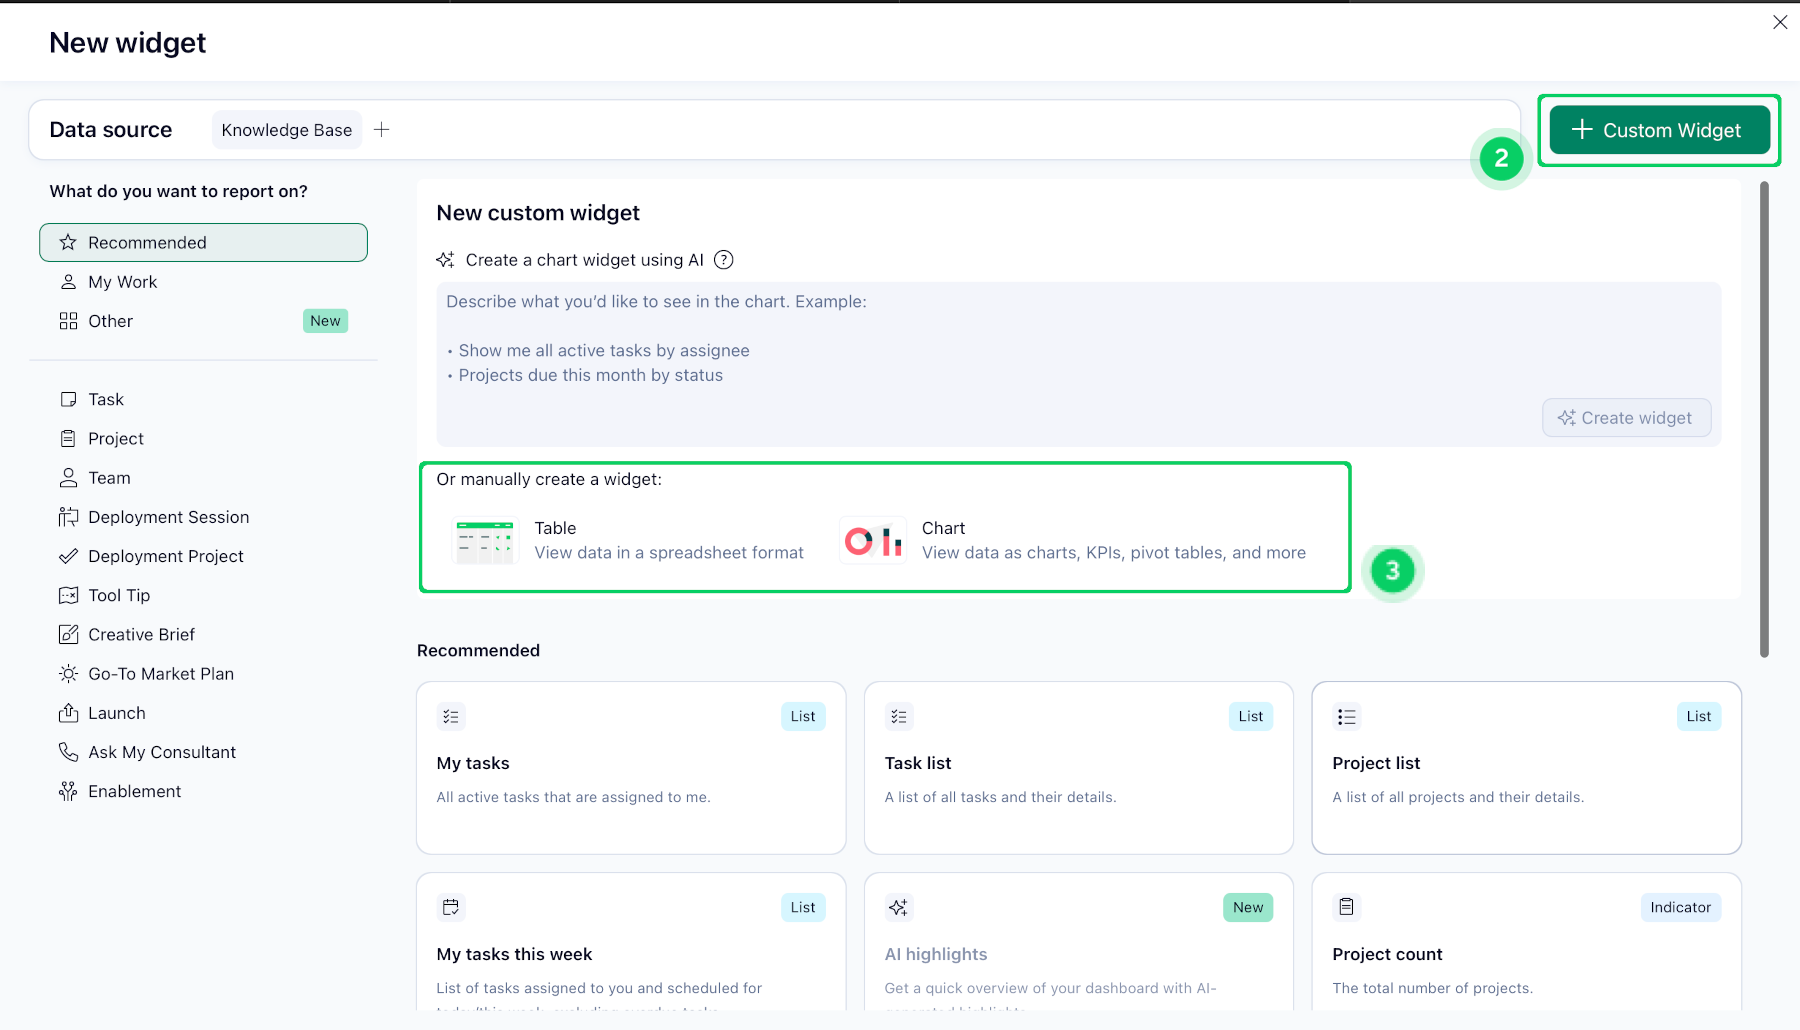Open the My Work category
The height and width of the screenshot is (1030, 1800).
pyautogui.click(x=123, y=282)
